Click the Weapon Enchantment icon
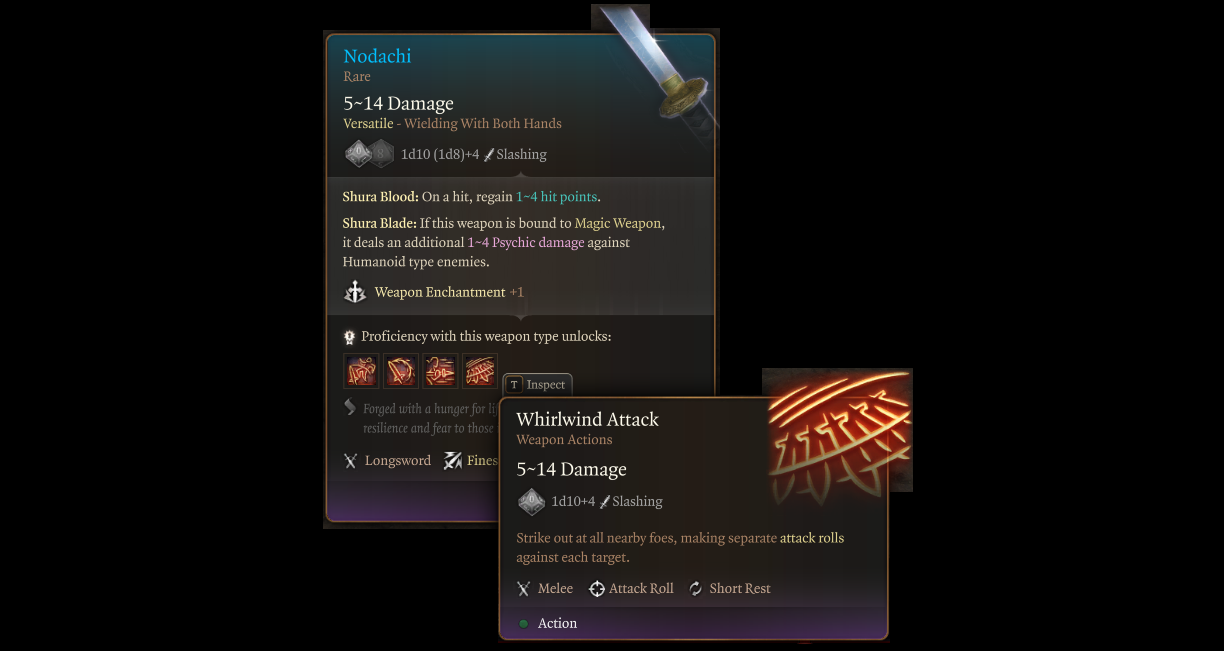The image size is (1224, 651). click(x=355, y=292)
